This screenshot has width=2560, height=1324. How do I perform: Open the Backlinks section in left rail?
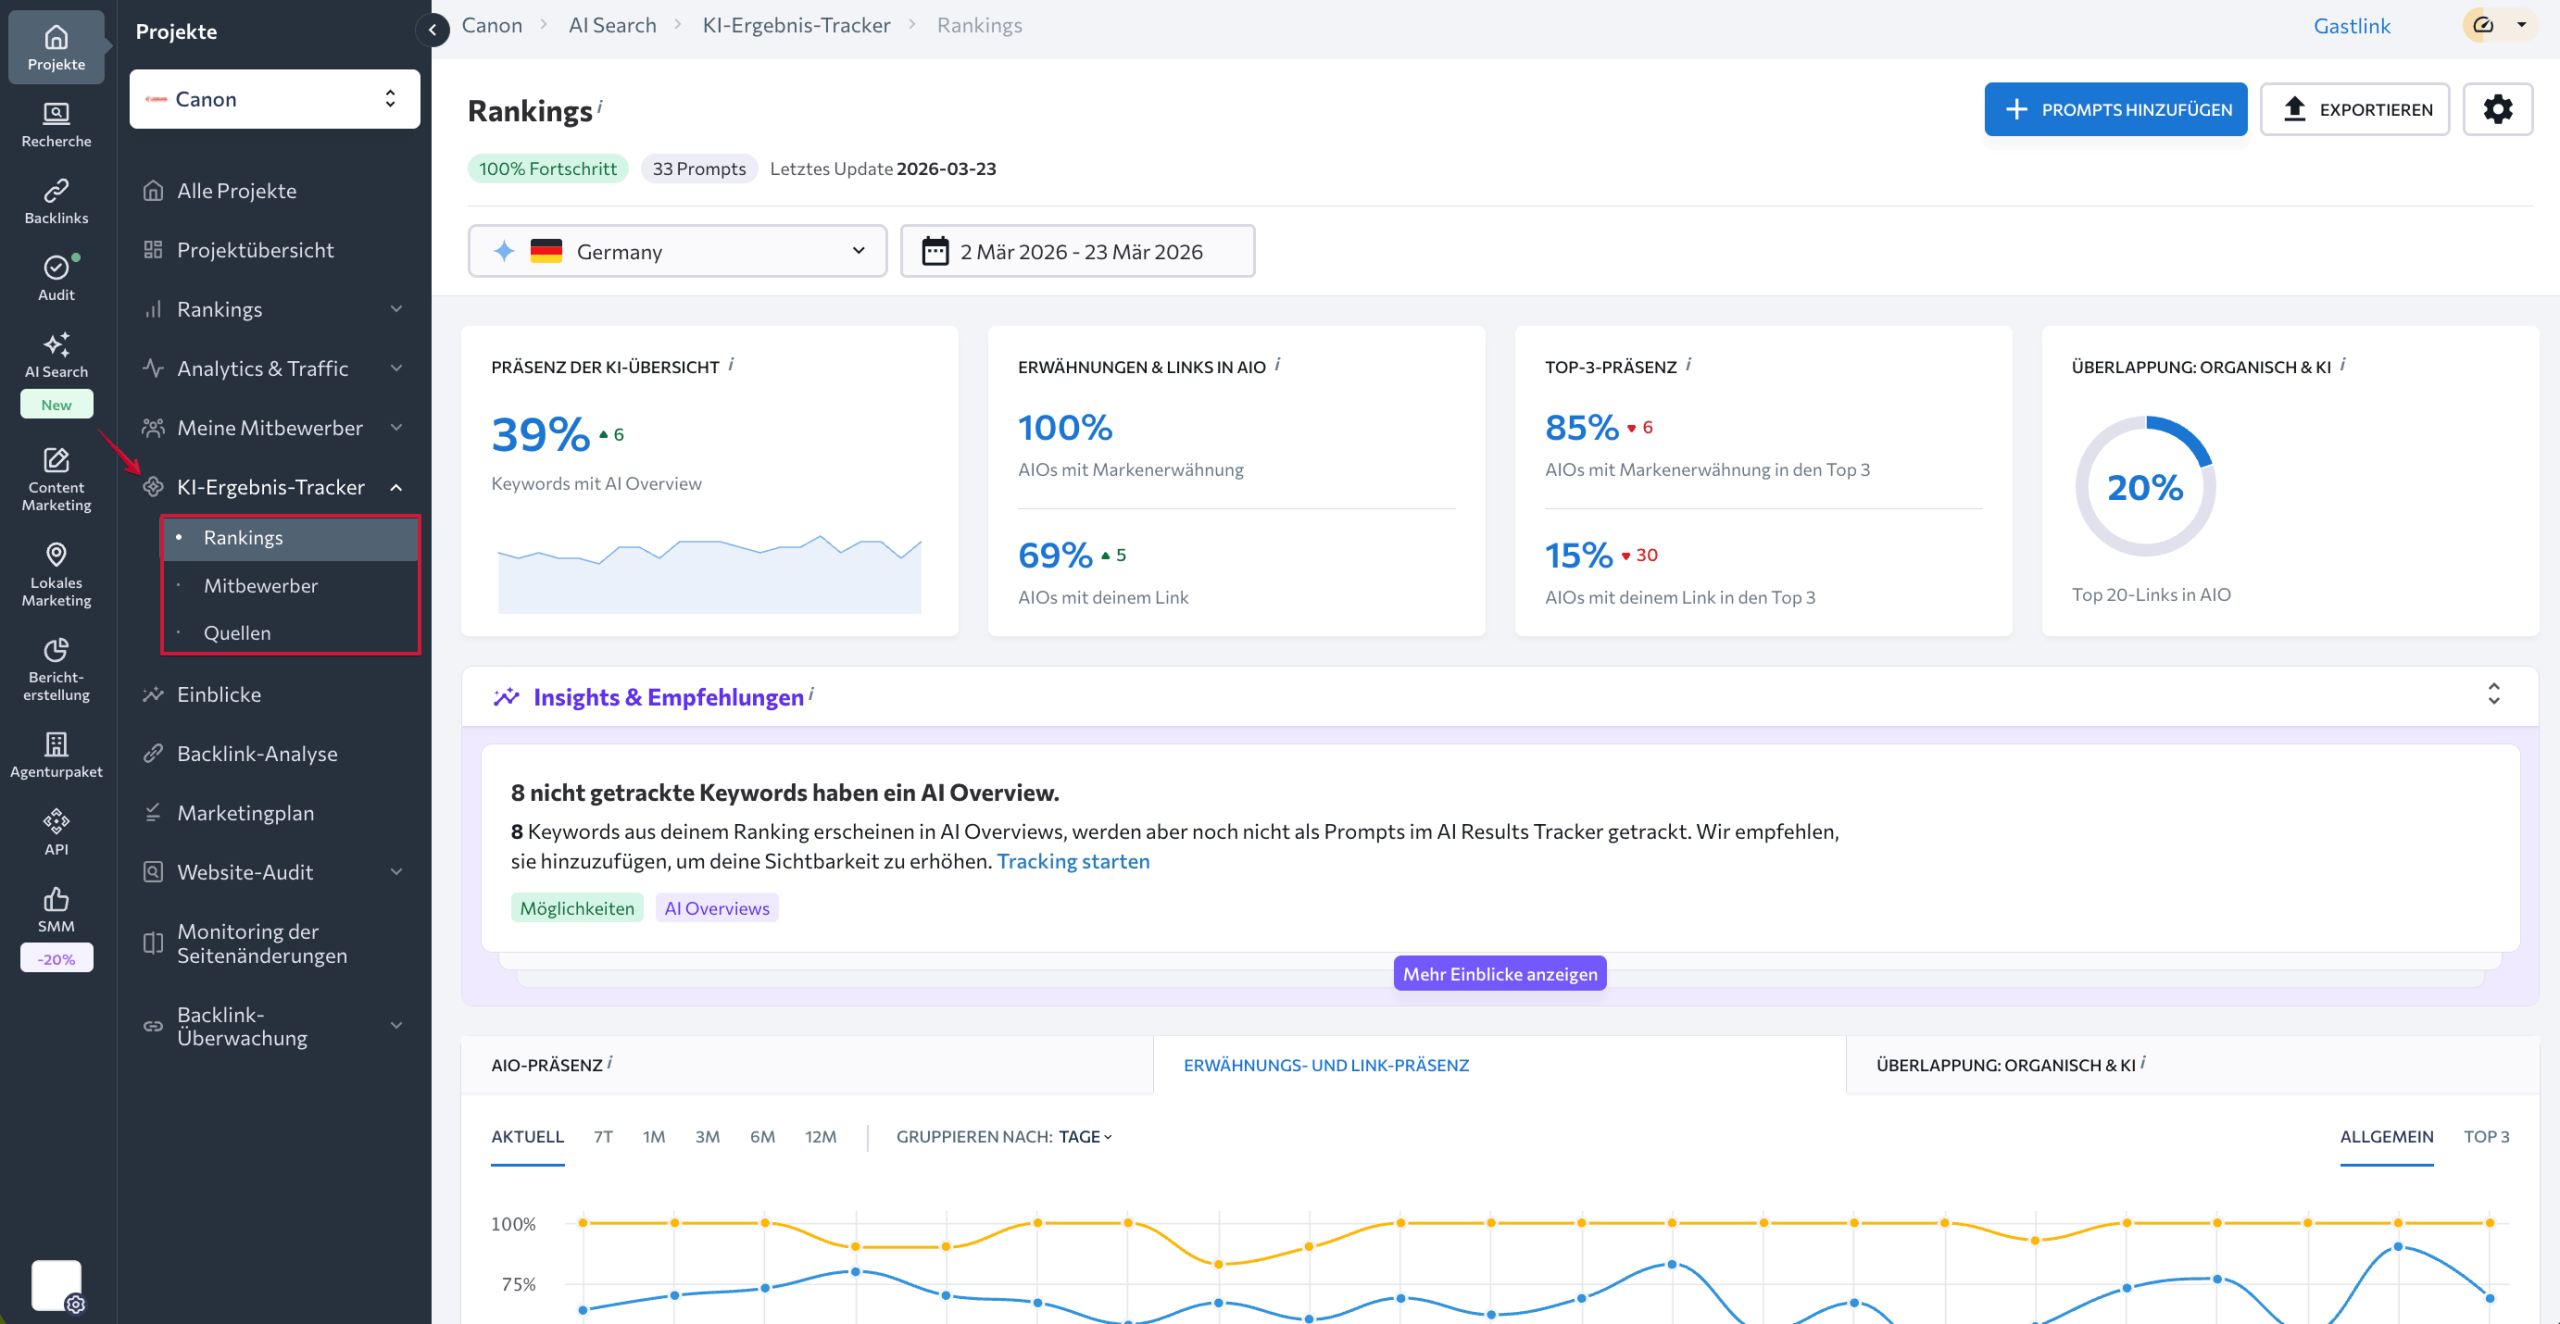[56, 201]
